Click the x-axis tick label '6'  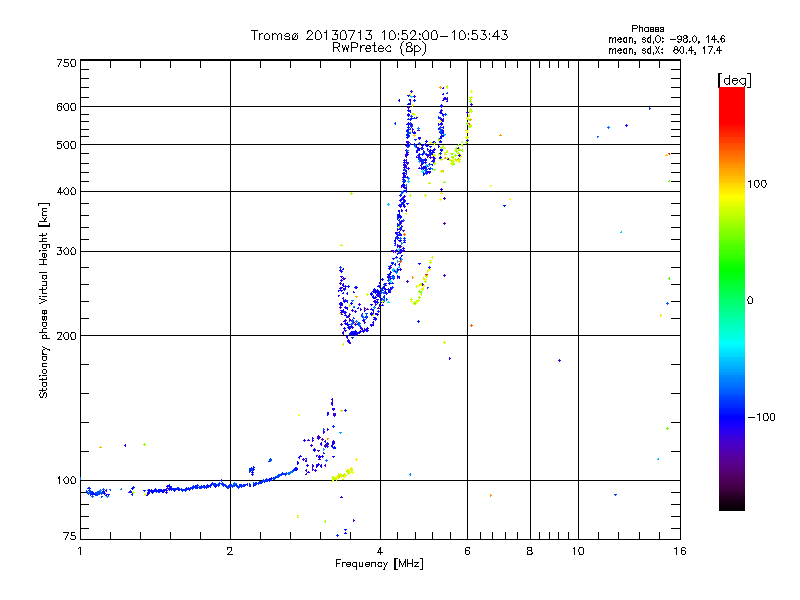point(467,551)
